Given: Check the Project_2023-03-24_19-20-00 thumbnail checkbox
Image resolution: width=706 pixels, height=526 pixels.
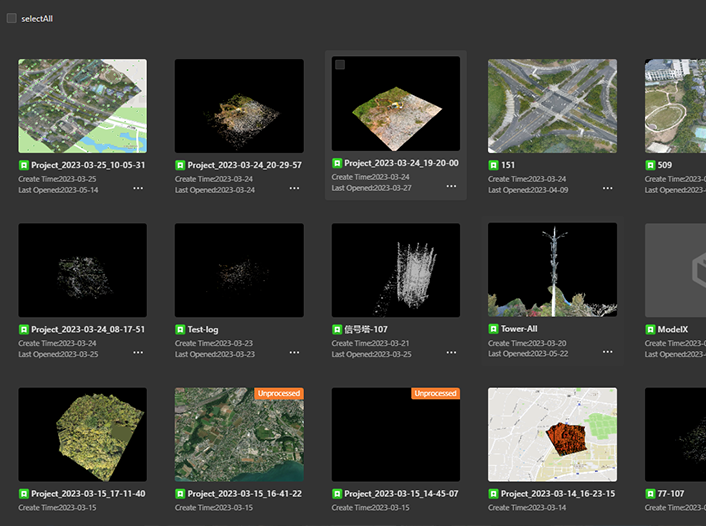Looking at the screenshot, I should 340,65.
